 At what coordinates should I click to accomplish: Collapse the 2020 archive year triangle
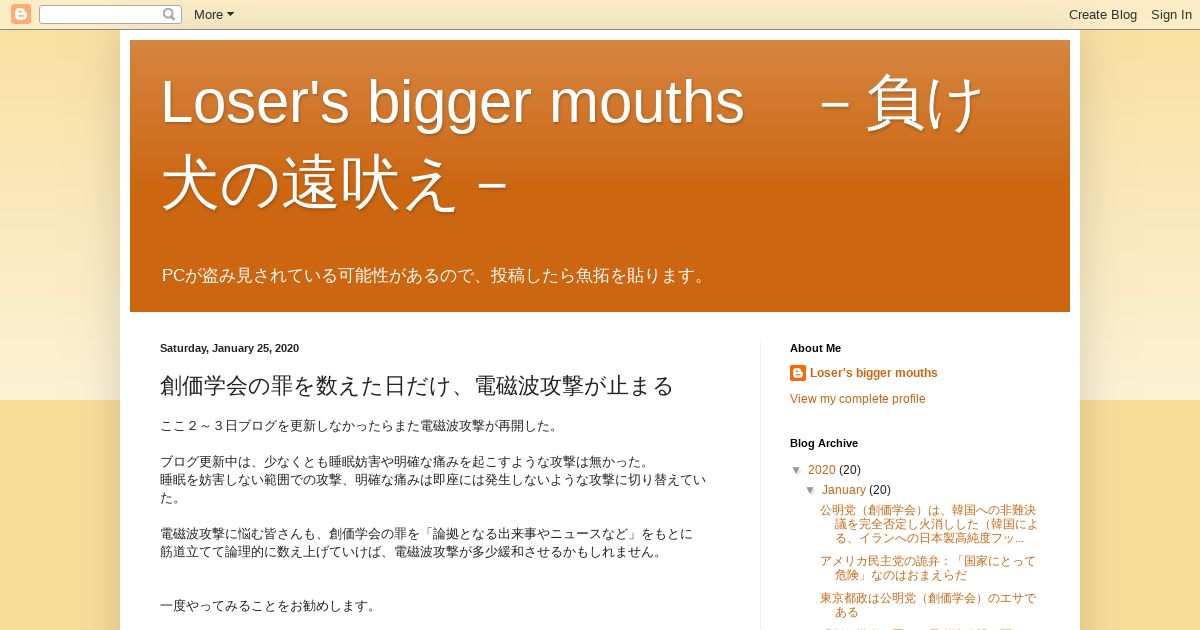coord(797,470)
